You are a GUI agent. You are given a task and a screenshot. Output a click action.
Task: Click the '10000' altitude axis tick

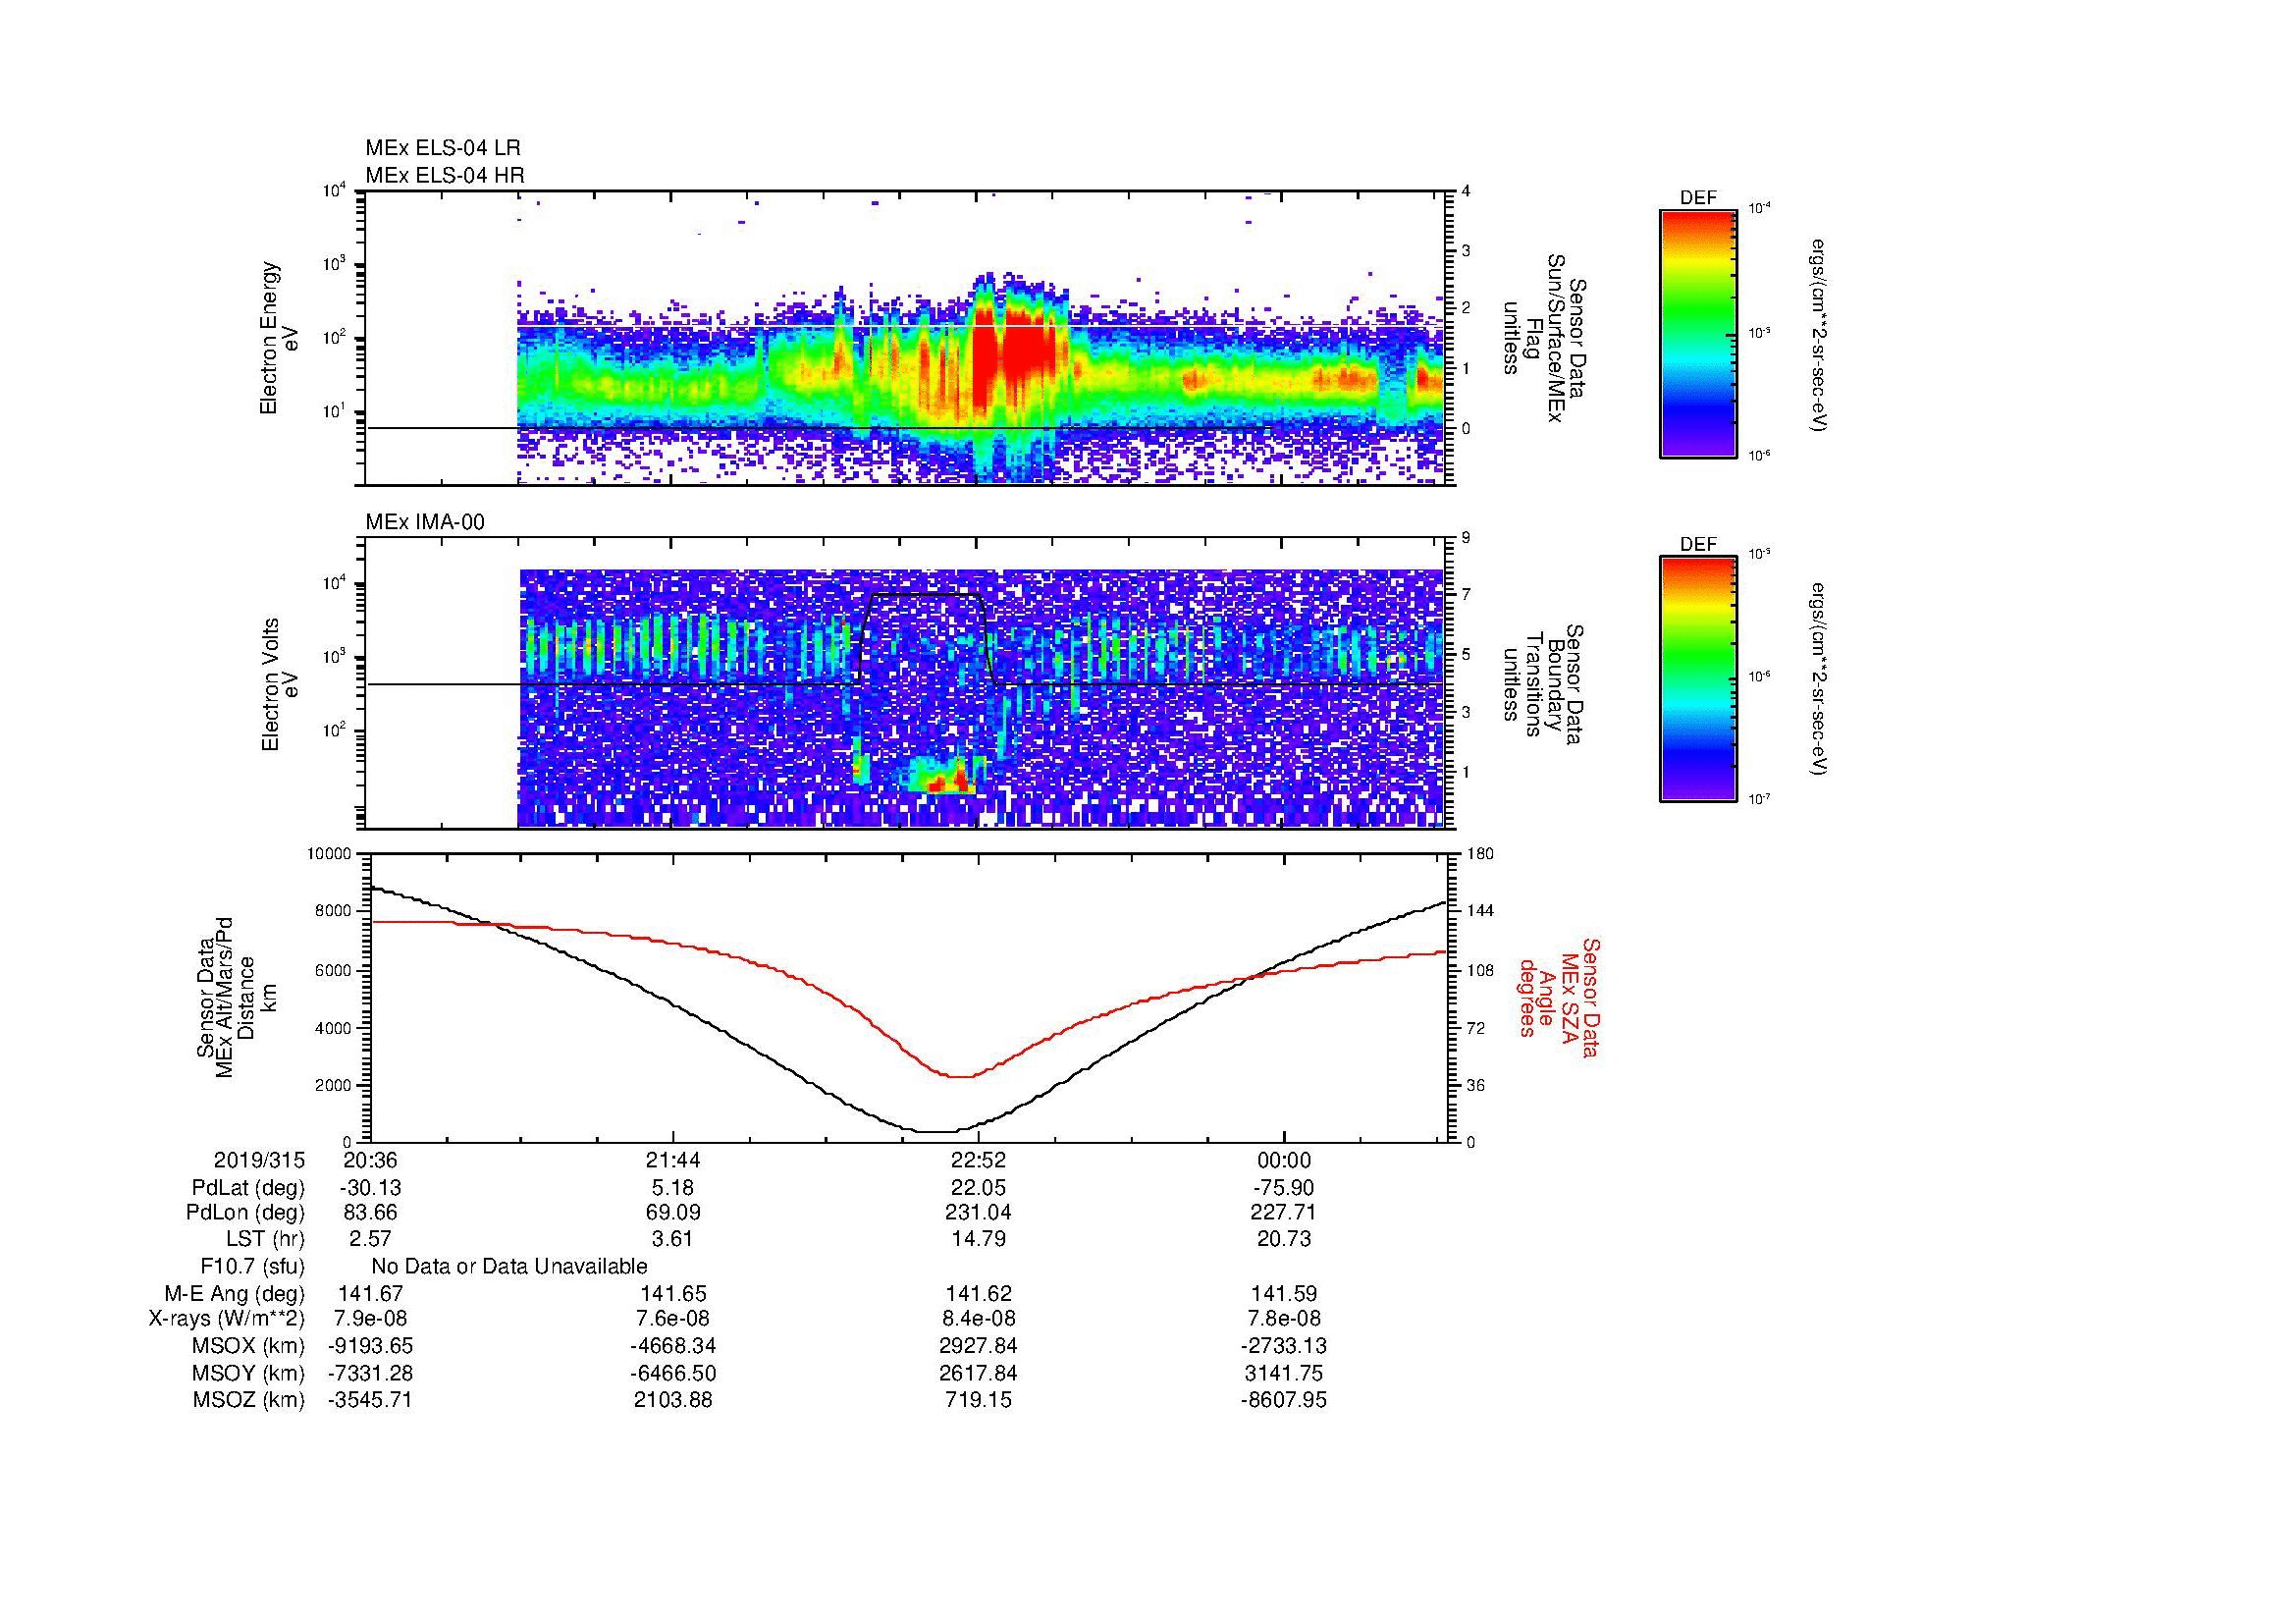click(x=330, y=853)
